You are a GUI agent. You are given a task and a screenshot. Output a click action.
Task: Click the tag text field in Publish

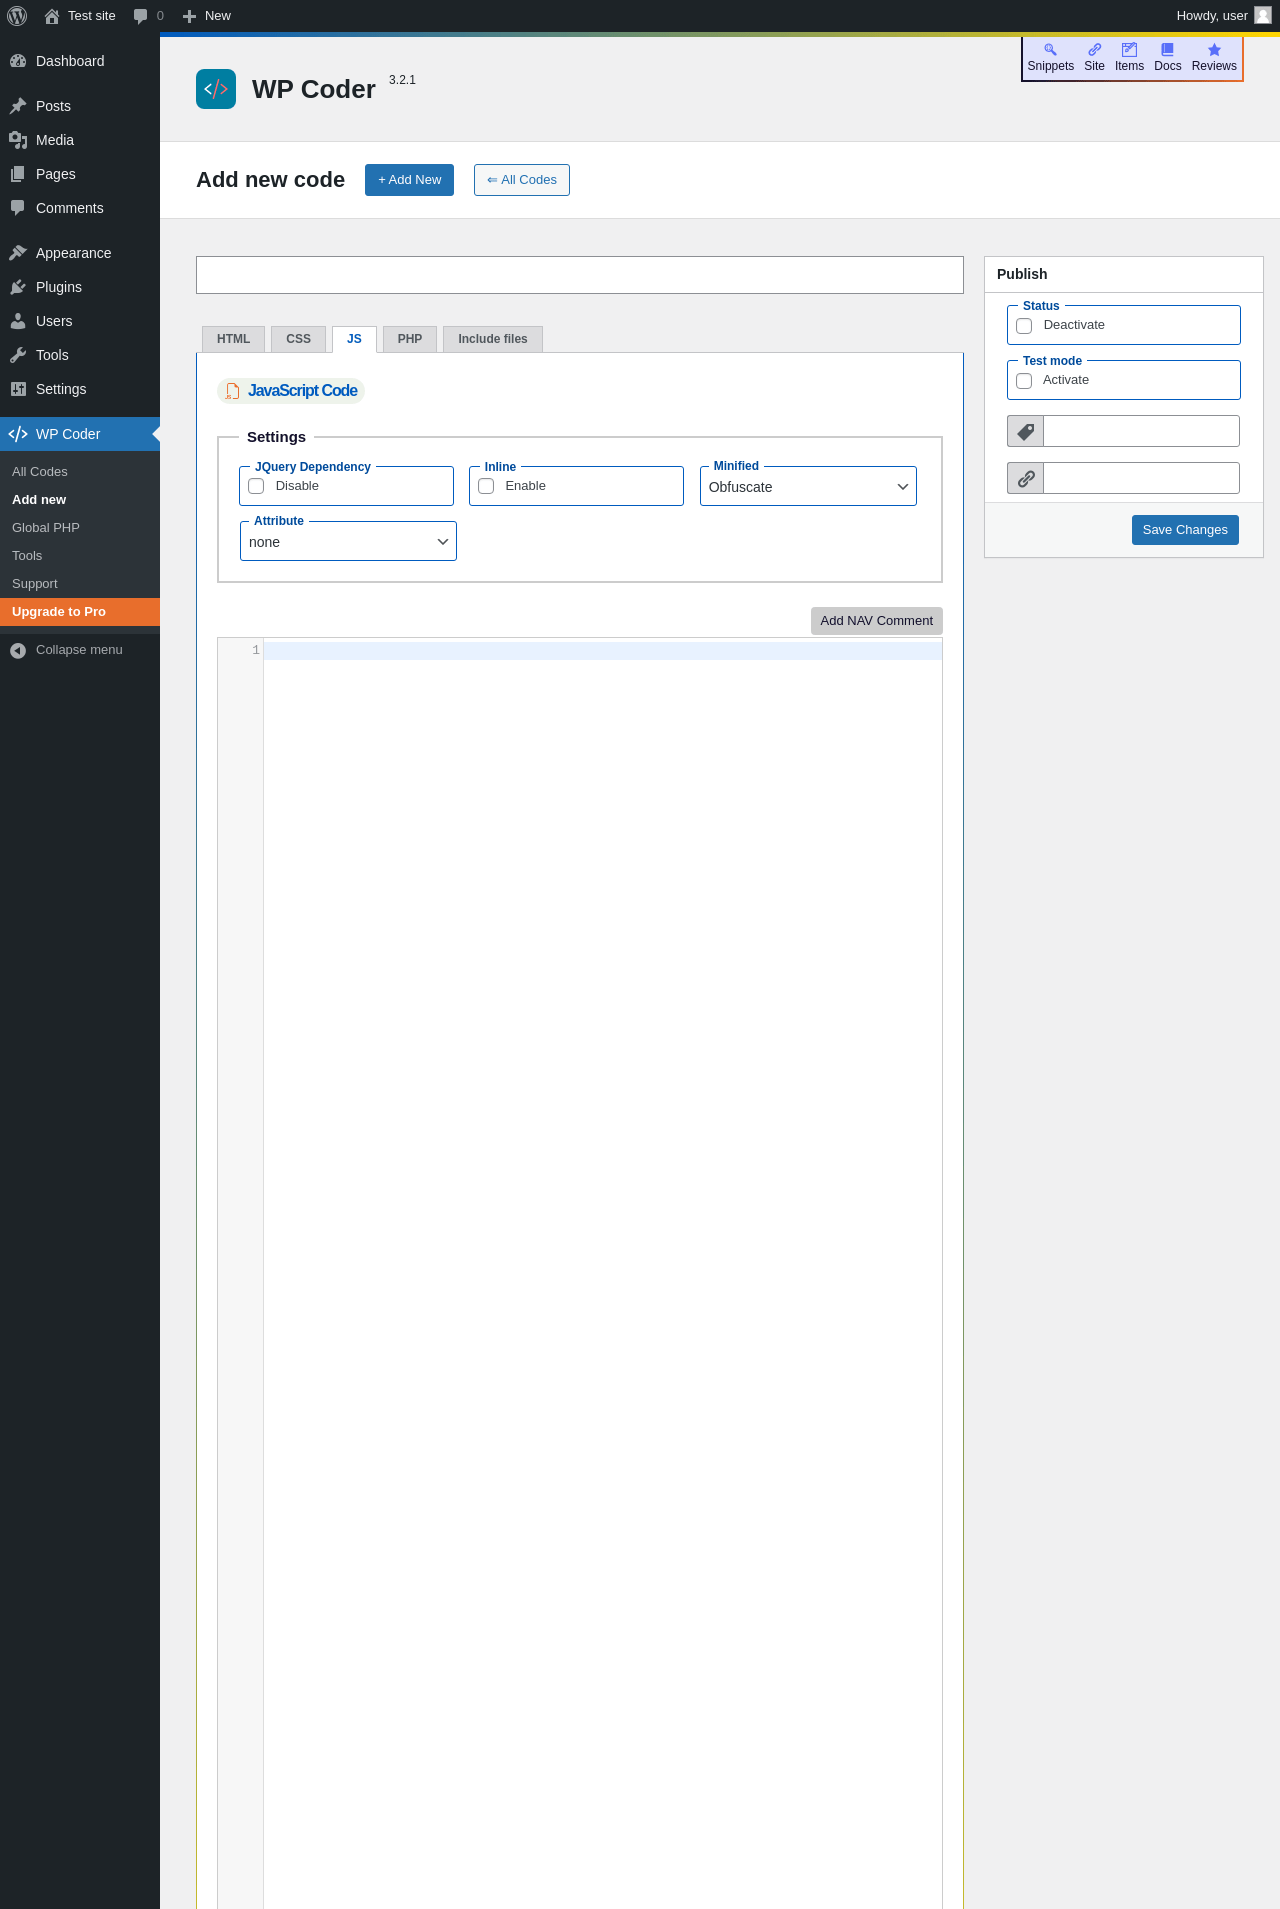point(1141,431)
